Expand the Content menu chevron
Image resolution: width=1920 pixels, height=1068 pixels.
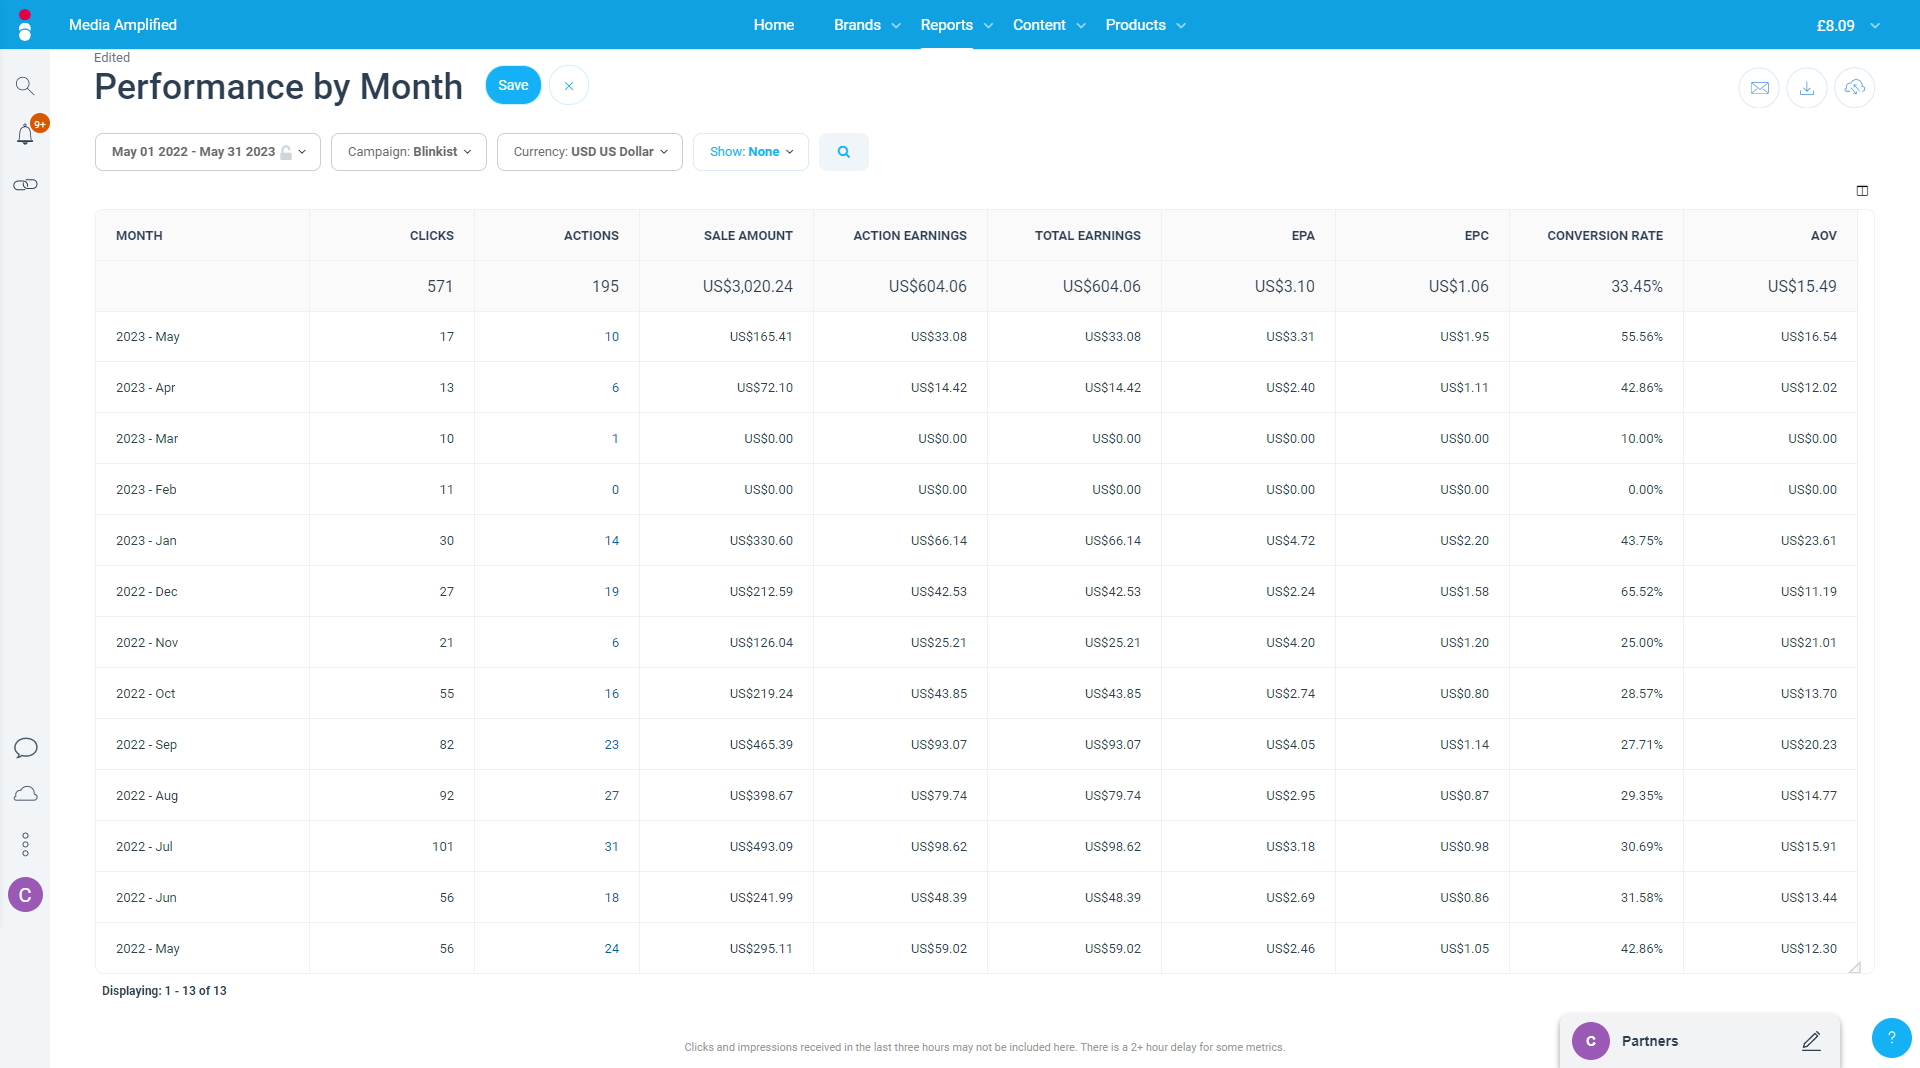point(1081,26)
